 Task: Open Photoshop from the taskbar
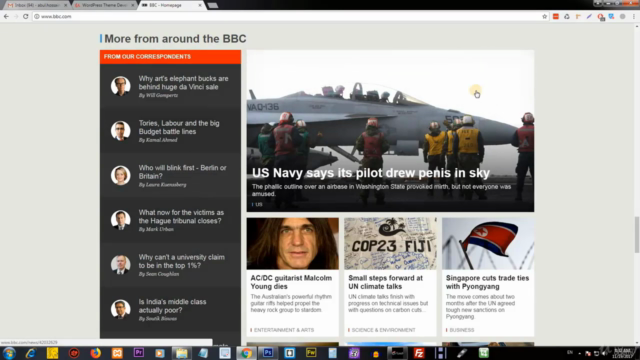pos(268,353)
